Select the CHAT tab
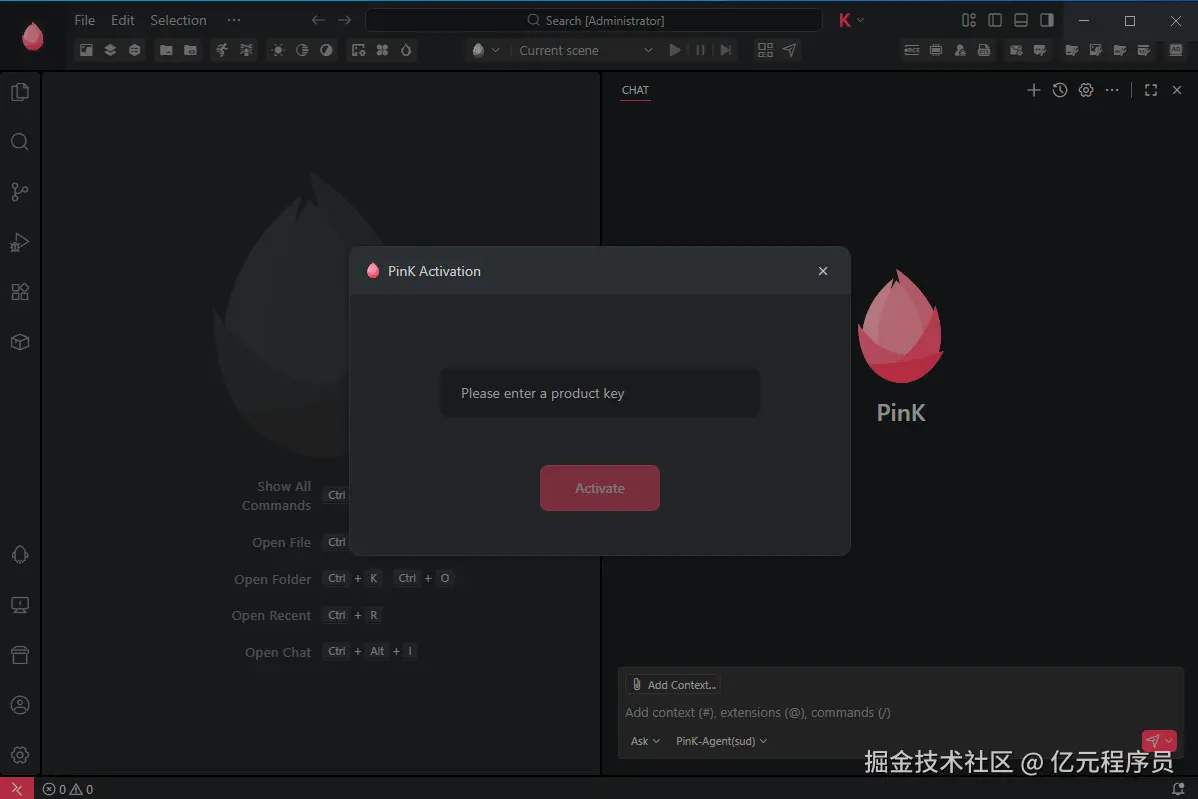 pos(635,90)
